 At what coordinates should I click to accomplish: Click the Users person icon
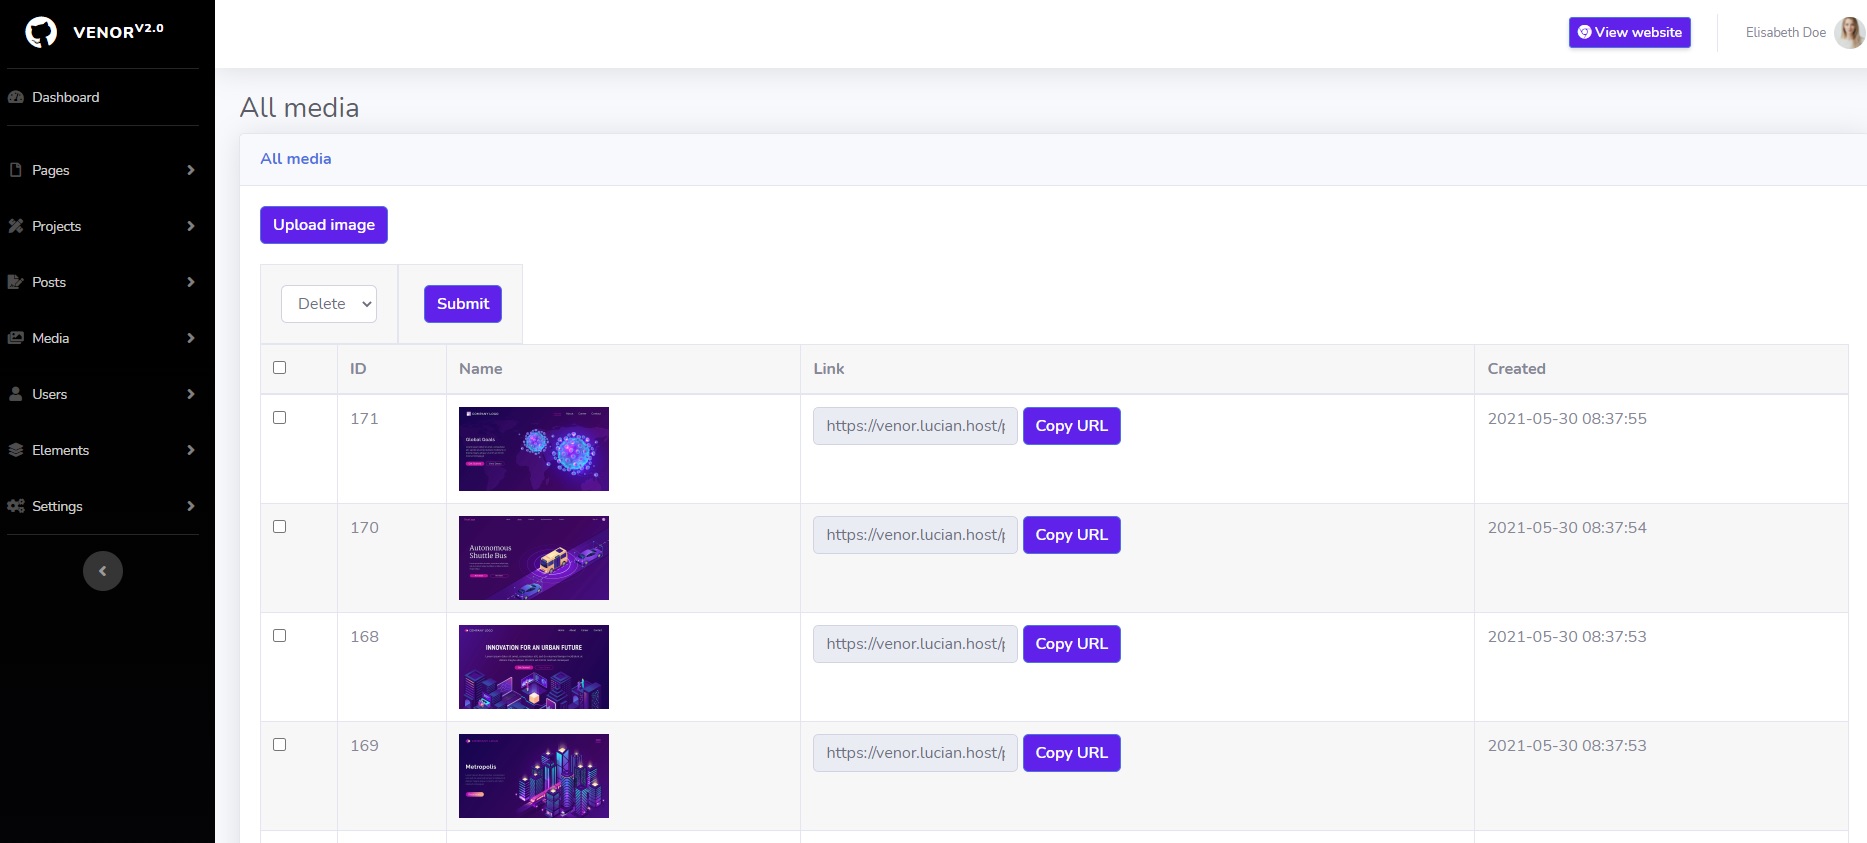tap(16, 394)
